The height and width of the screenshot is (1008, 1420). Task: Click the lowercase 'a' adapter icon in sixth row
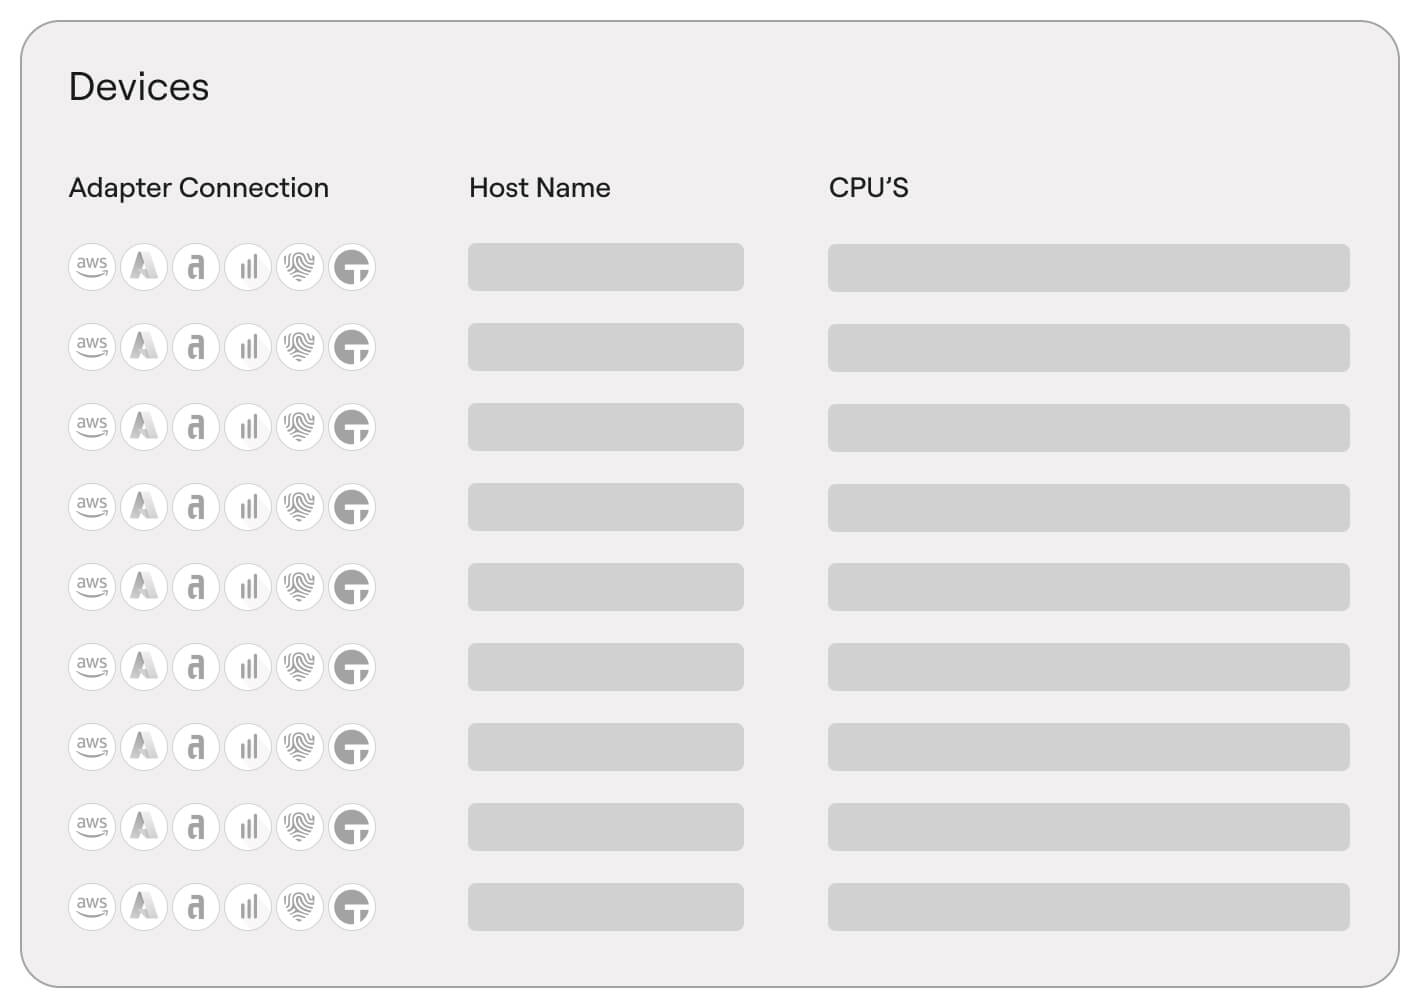[x=196, y=667]
